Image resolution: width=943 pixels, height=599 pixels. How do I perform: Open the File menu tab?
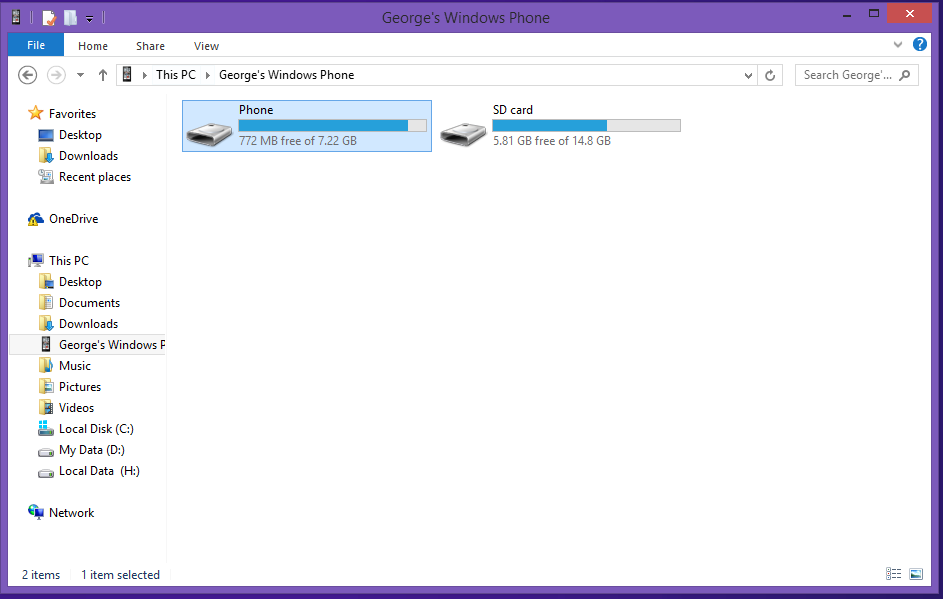tap(35, 45)
